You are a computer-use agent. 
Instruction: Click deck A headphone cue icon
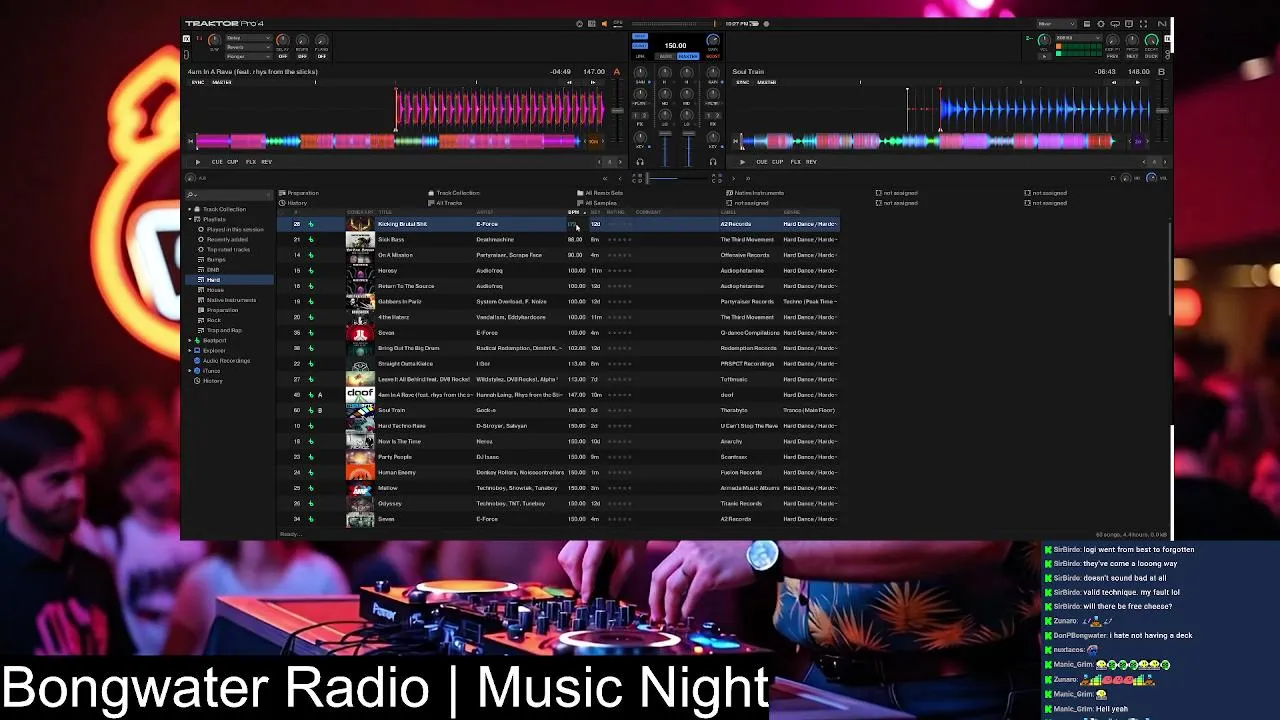tap(640, 162)
